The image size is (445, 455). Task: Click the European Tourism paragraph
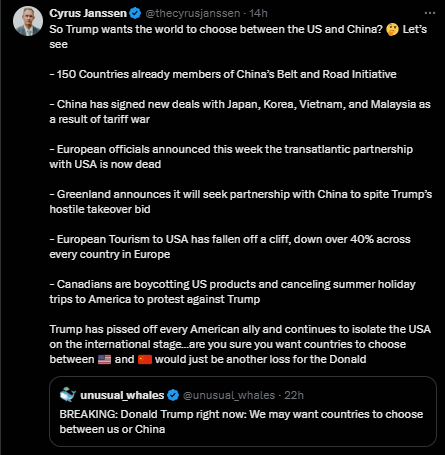230,247
